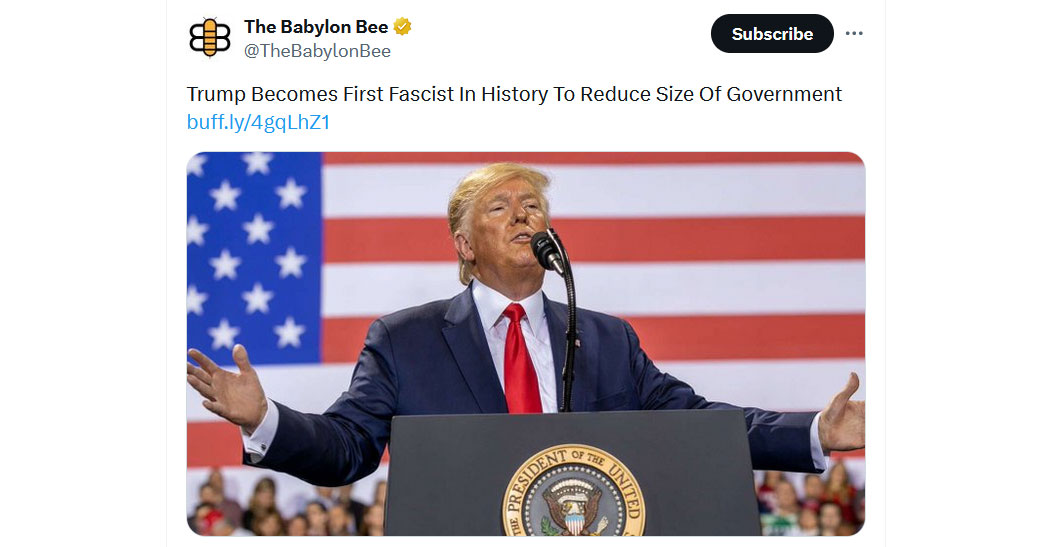Image resolution: width=1050 pixels, height=547 pixels.
Task: Click the outstretched hand at photo's right edge
Action: click(x=842, y=415)
